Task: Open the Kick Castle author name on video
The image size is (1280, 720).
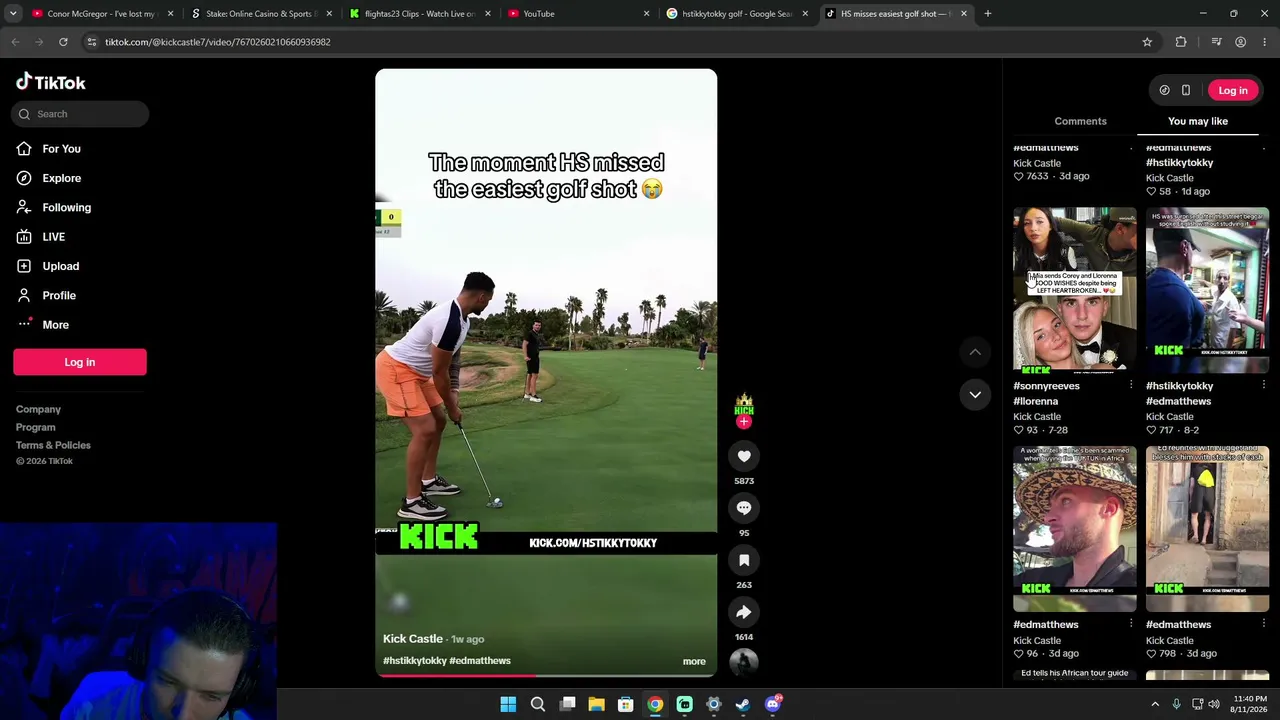Action: (x=412, y=639)
